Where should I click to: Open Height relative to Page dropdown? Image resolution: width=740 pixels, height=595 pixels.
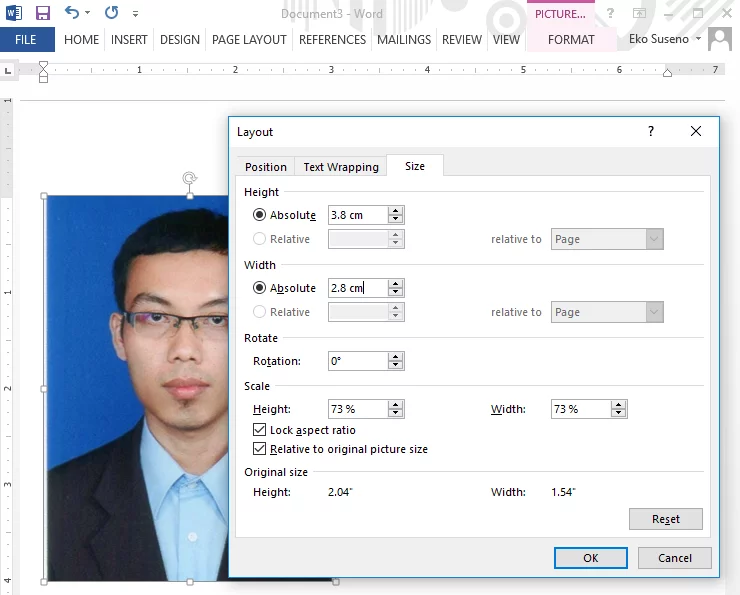tap(607, 239)
